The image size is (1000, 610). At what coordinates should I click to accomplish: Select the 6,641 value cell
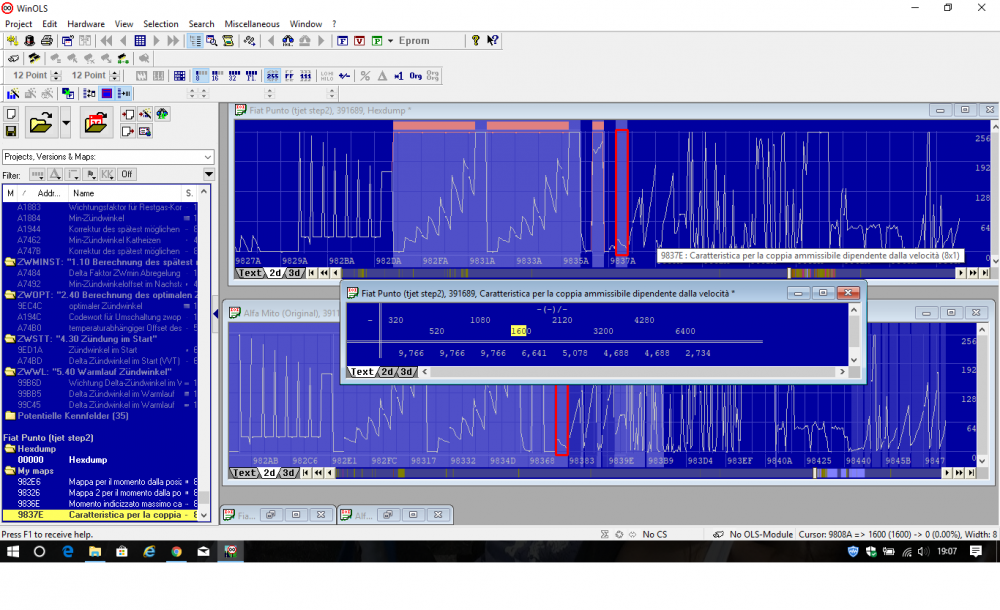(x=534, y=353)
